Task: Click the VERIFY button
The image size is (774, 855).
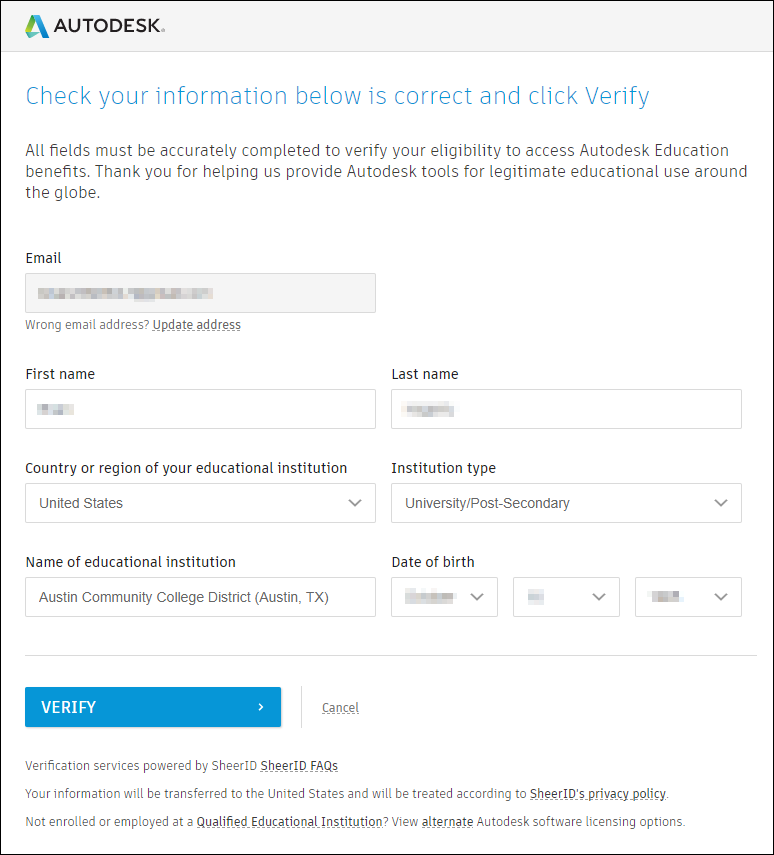Action: pyautogui.click(x=152, y=707)
